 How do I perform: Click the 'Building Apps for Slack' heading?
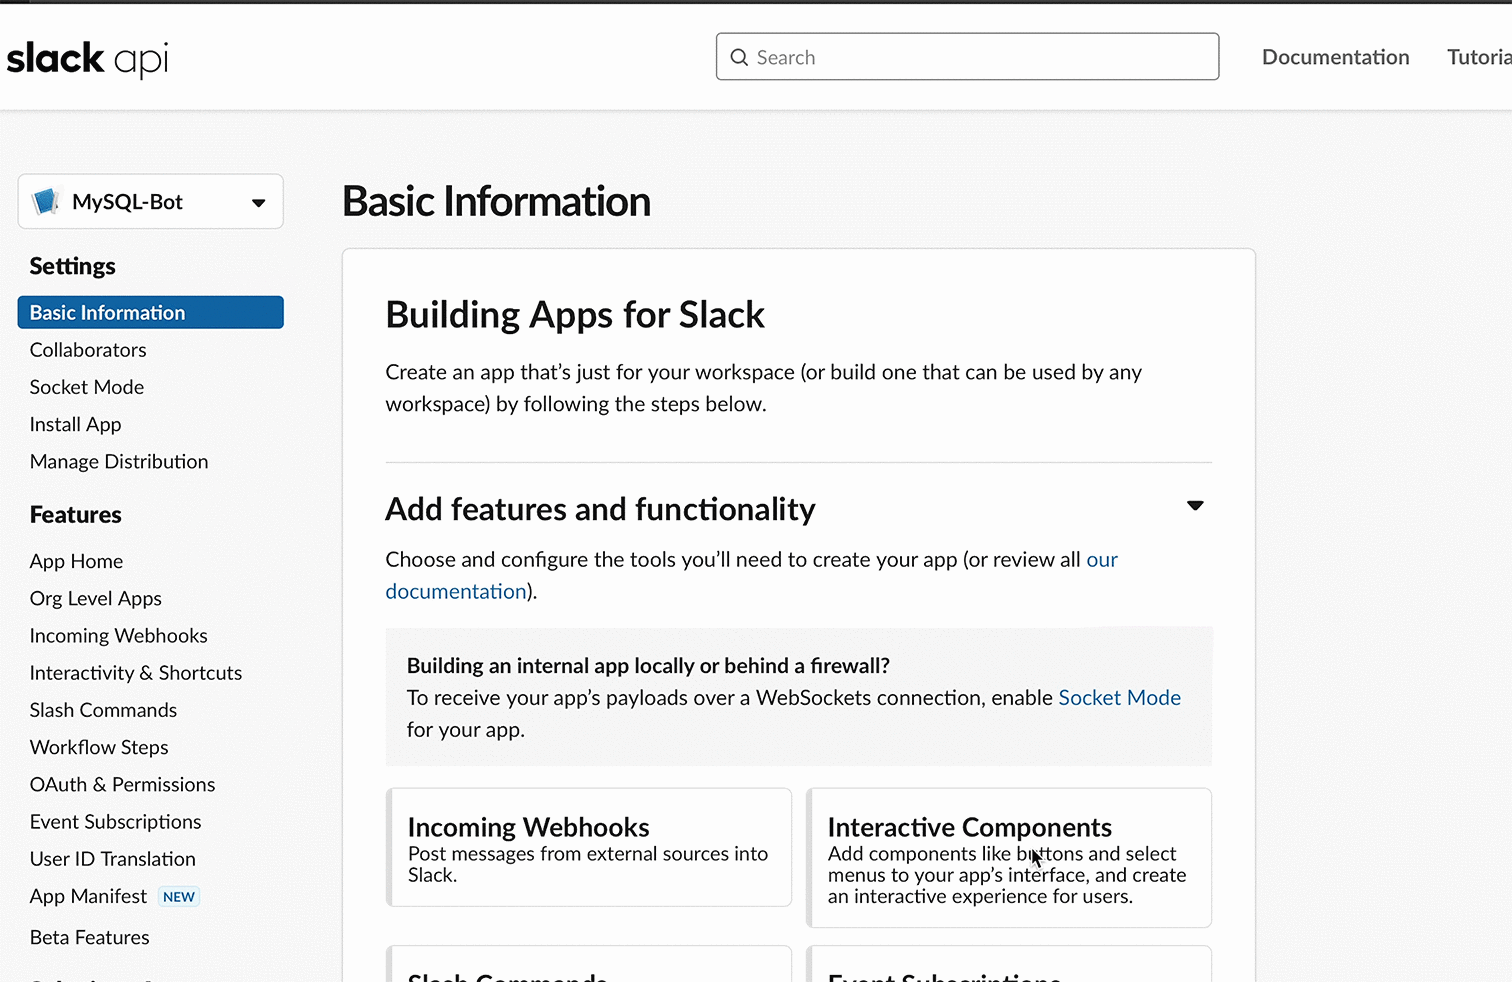coord(575,315)
